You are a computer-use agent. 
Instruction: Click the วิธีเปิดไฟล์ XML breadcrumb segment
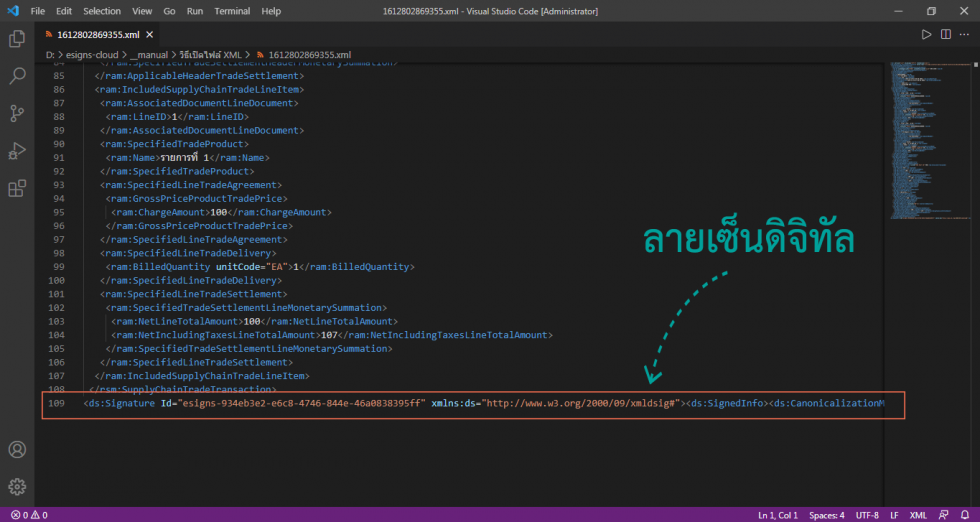point(210,55)
